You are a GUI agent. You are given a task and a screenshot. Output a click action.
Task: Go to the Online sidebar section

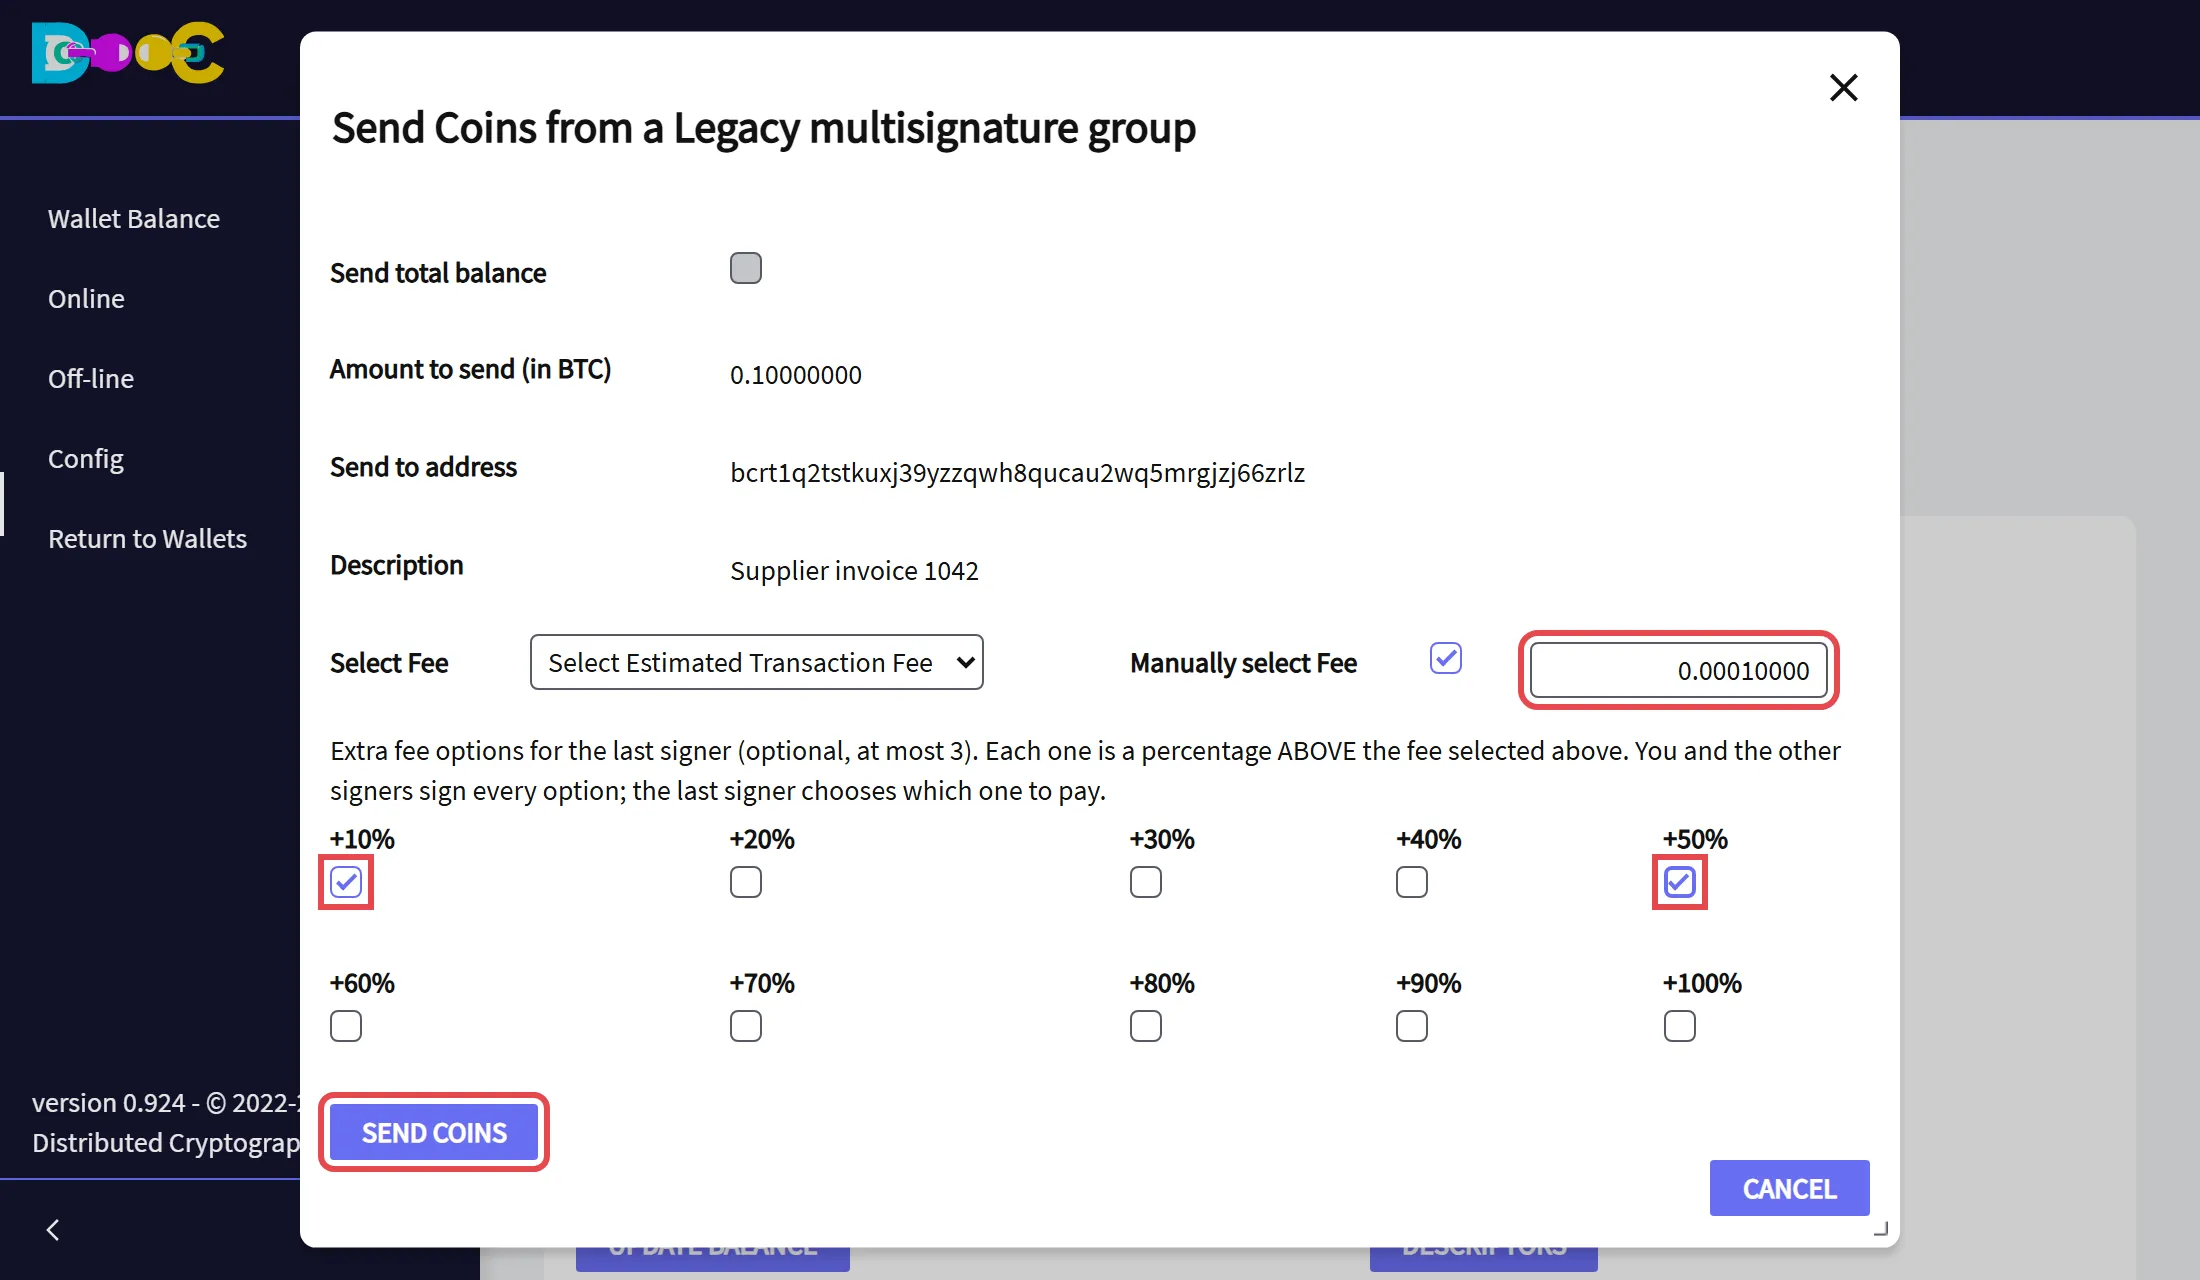tap(86, 298)
